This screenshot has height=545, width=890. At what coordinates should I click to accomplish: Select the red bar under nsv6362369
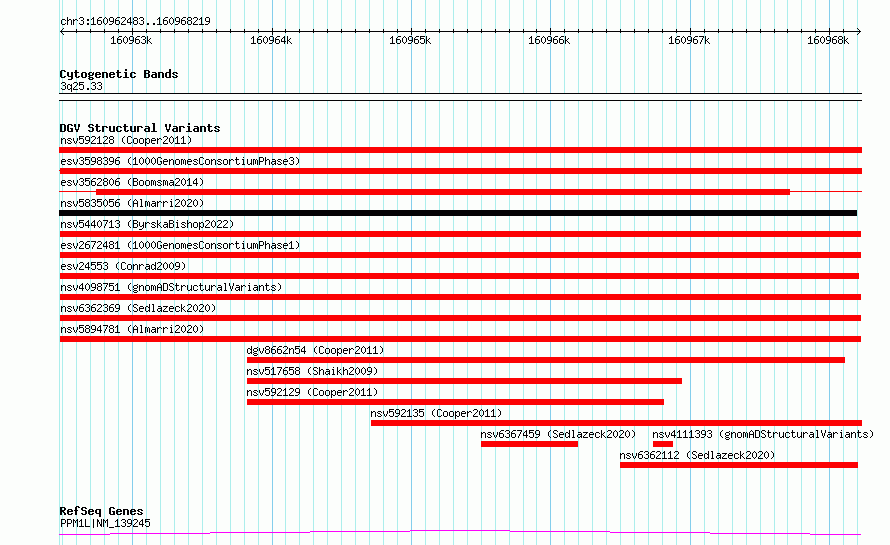tap(460, 318)
